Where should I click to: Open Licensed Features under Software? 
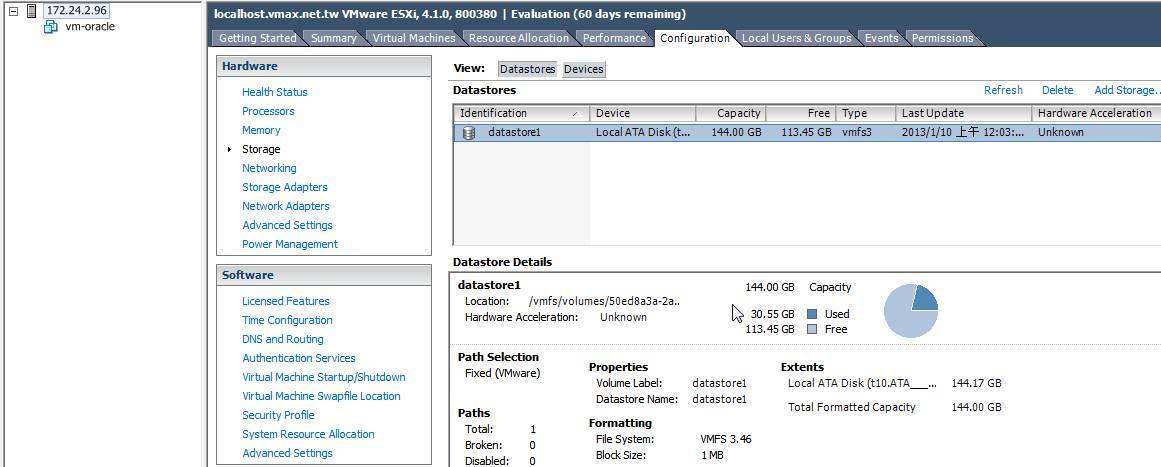(286, 301)
